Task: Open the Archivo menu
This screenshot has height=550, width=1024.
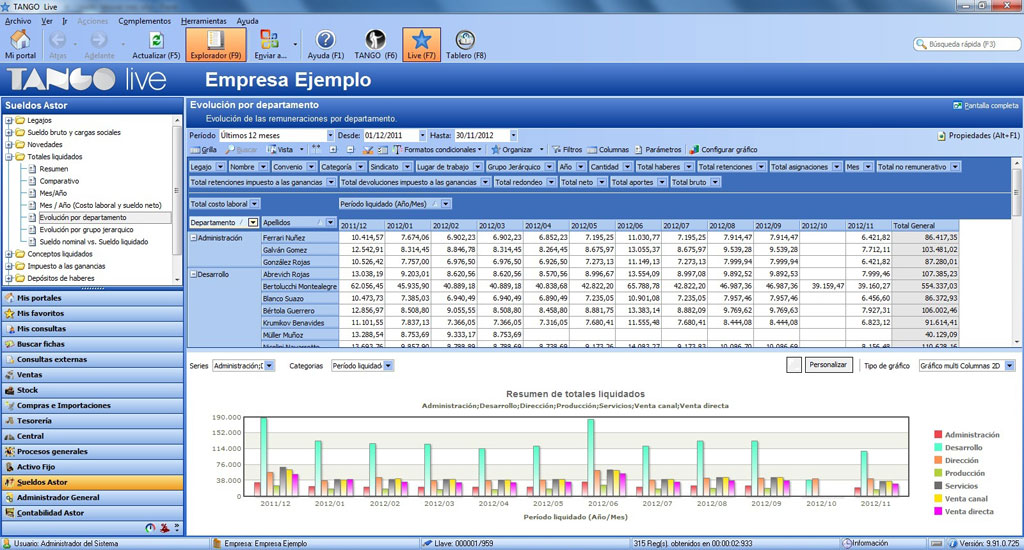Action: 18,21
